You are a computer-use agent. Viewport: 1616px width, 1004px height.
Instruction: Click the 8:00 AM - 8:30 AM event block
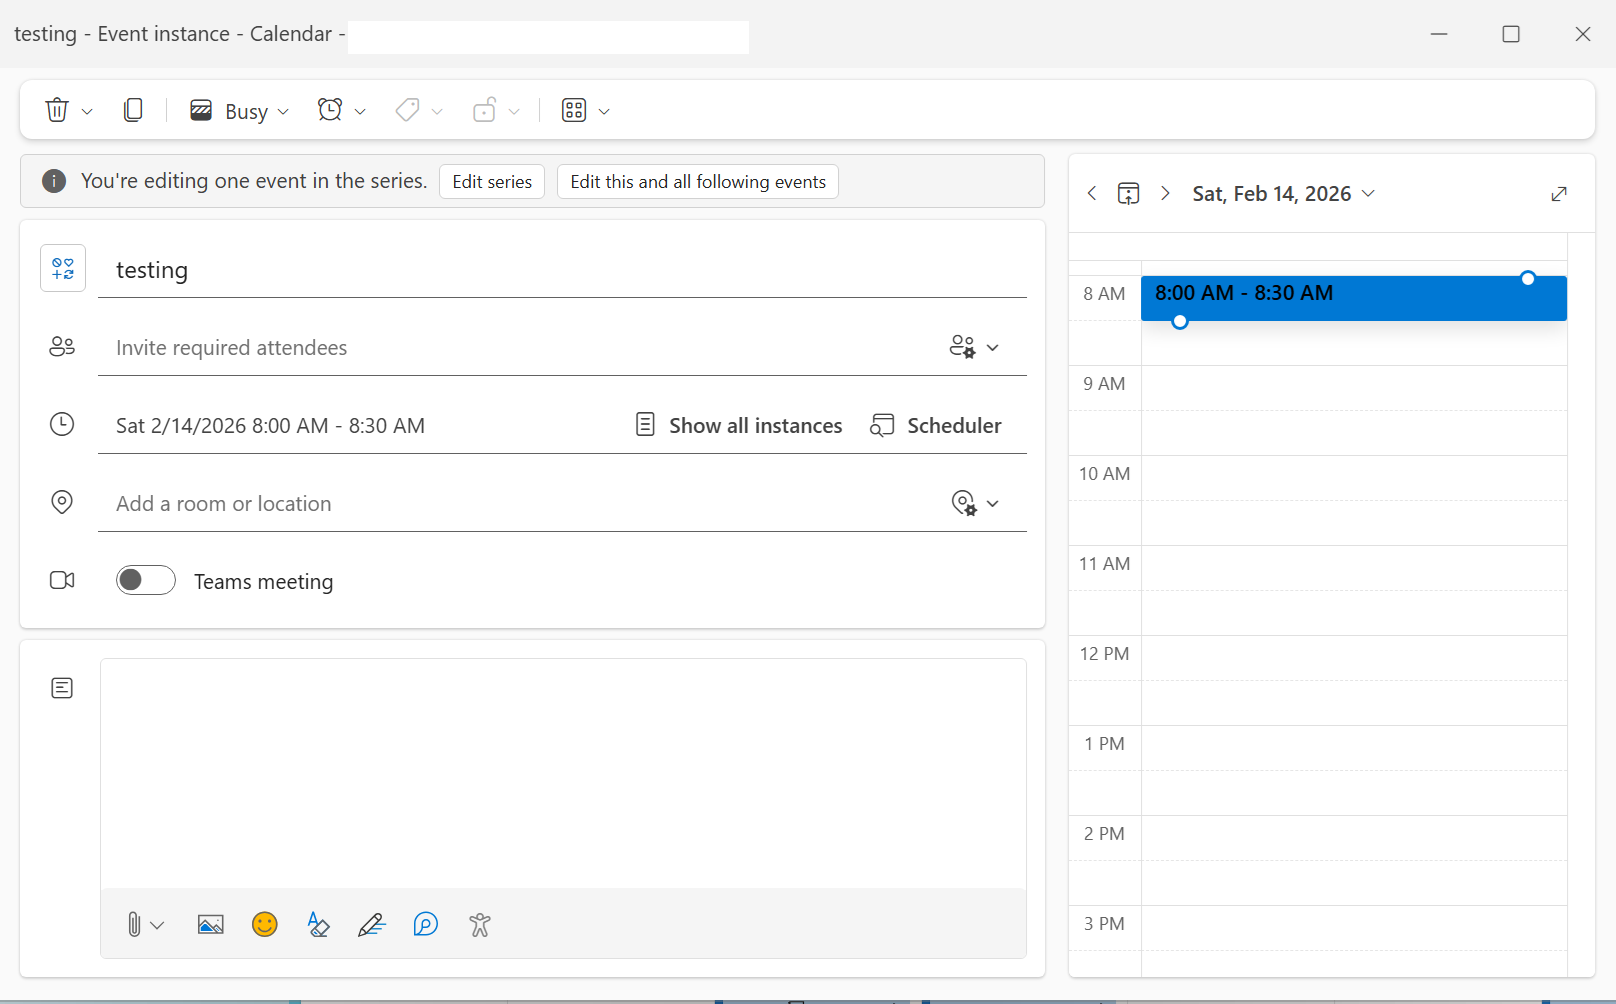pyautogui.click(x=1354, y=298)
